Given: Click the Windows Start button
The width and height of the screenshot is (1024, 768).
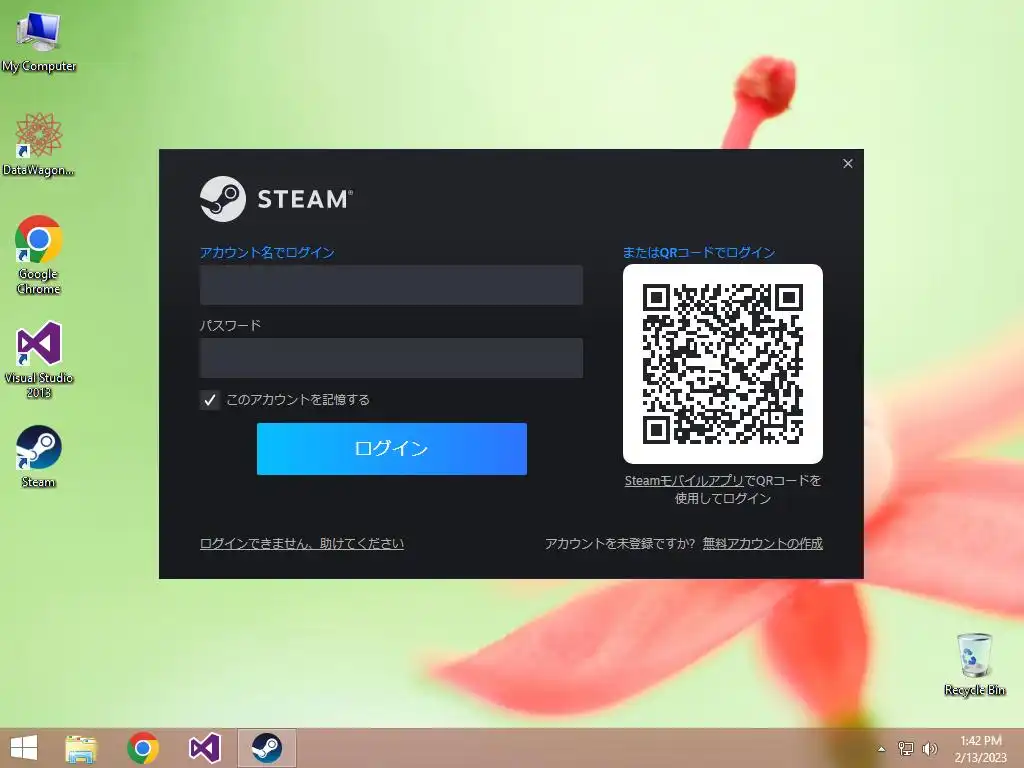Looking at the screenshot, I should tap(24, 748).
